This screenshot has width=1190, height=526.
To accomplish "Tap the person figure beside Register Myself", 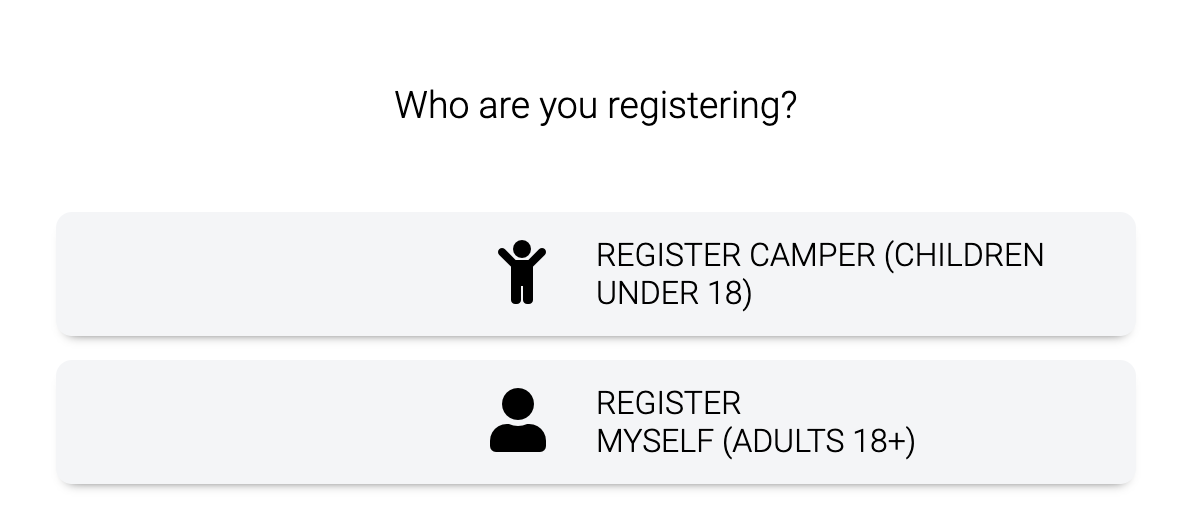I will tap(518, 420).
